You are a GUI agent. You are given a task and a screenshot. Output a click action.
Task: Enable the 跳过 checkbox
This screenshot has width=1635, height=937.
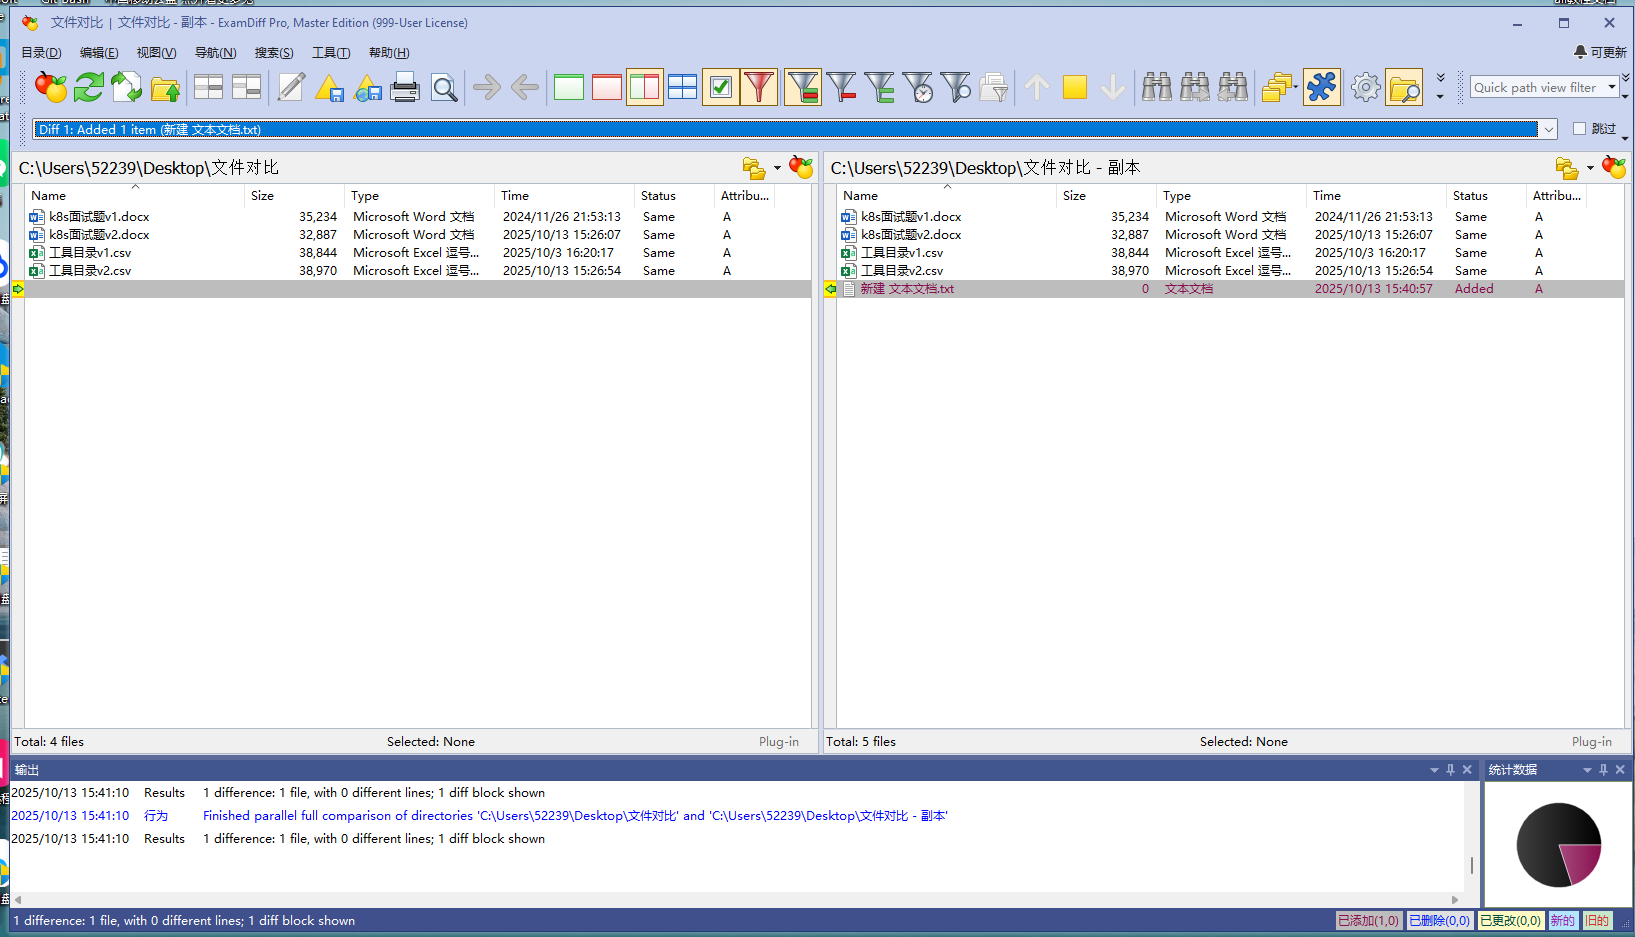1580,129
